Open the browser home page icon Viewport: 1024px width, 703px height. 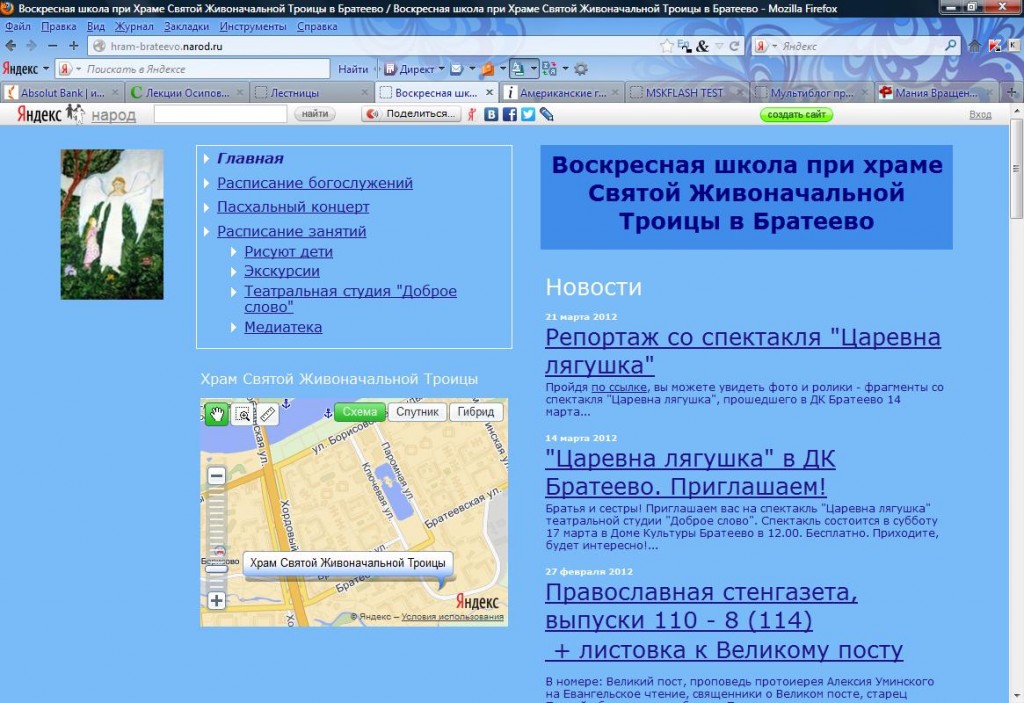pos(974,46)
